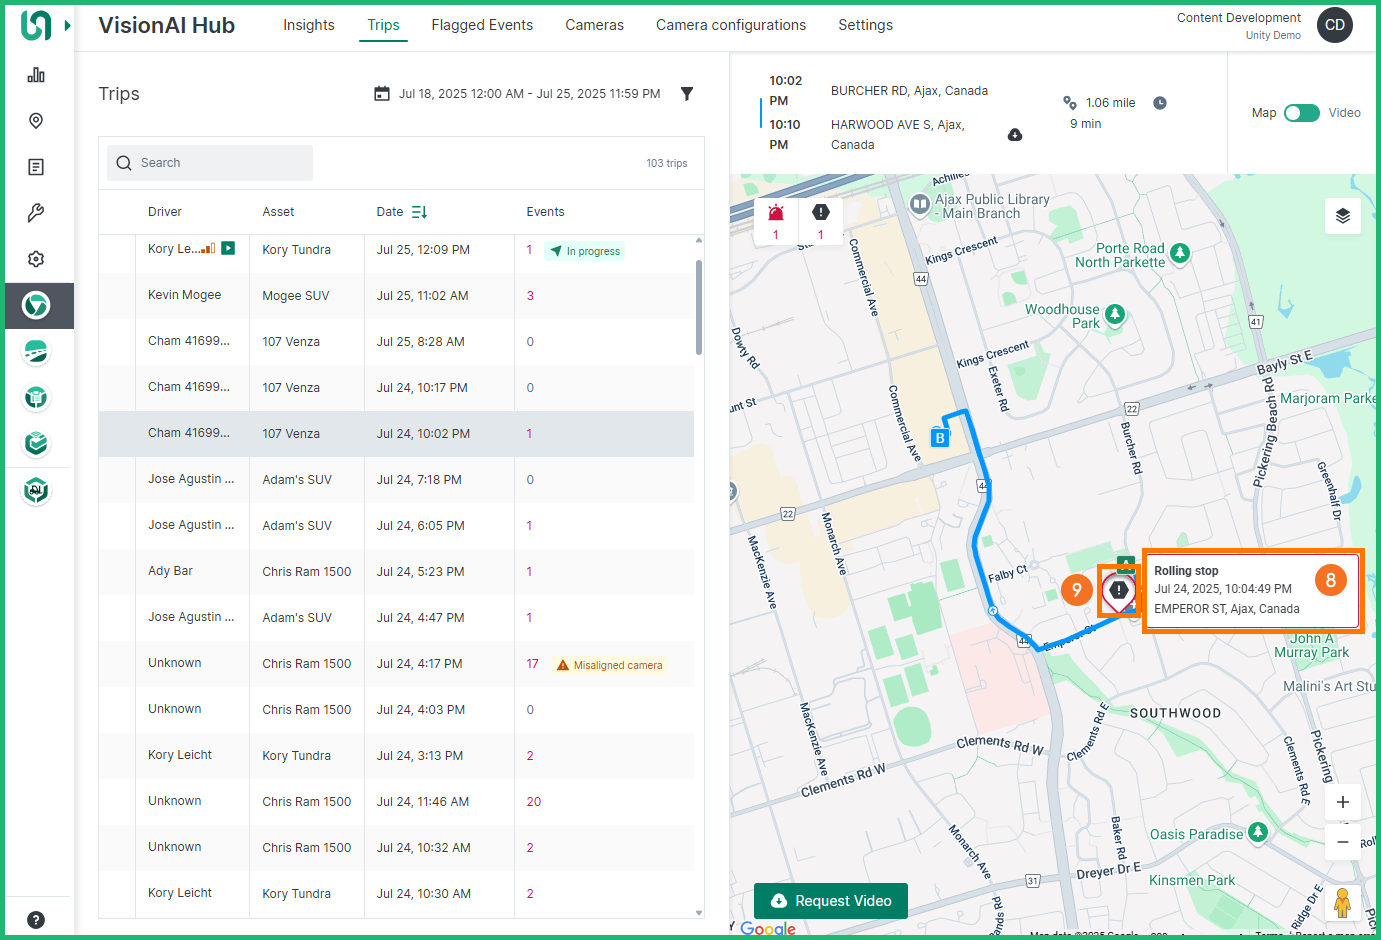Image resolution: width=1381 pixels, height=940 pixels.
Task: Open the Camera configurations page
Action: pyautogui.click(x=731, y=25)
